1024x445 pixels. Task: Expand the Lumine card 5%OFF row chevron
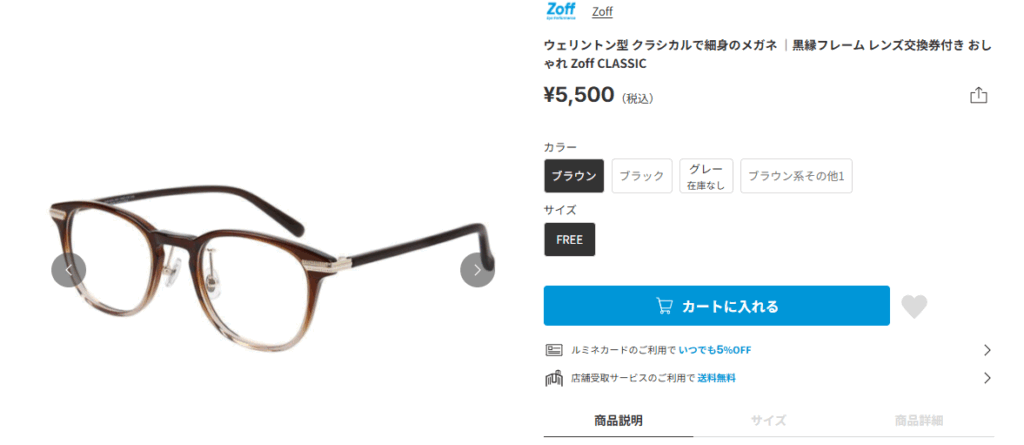[987, 350]
